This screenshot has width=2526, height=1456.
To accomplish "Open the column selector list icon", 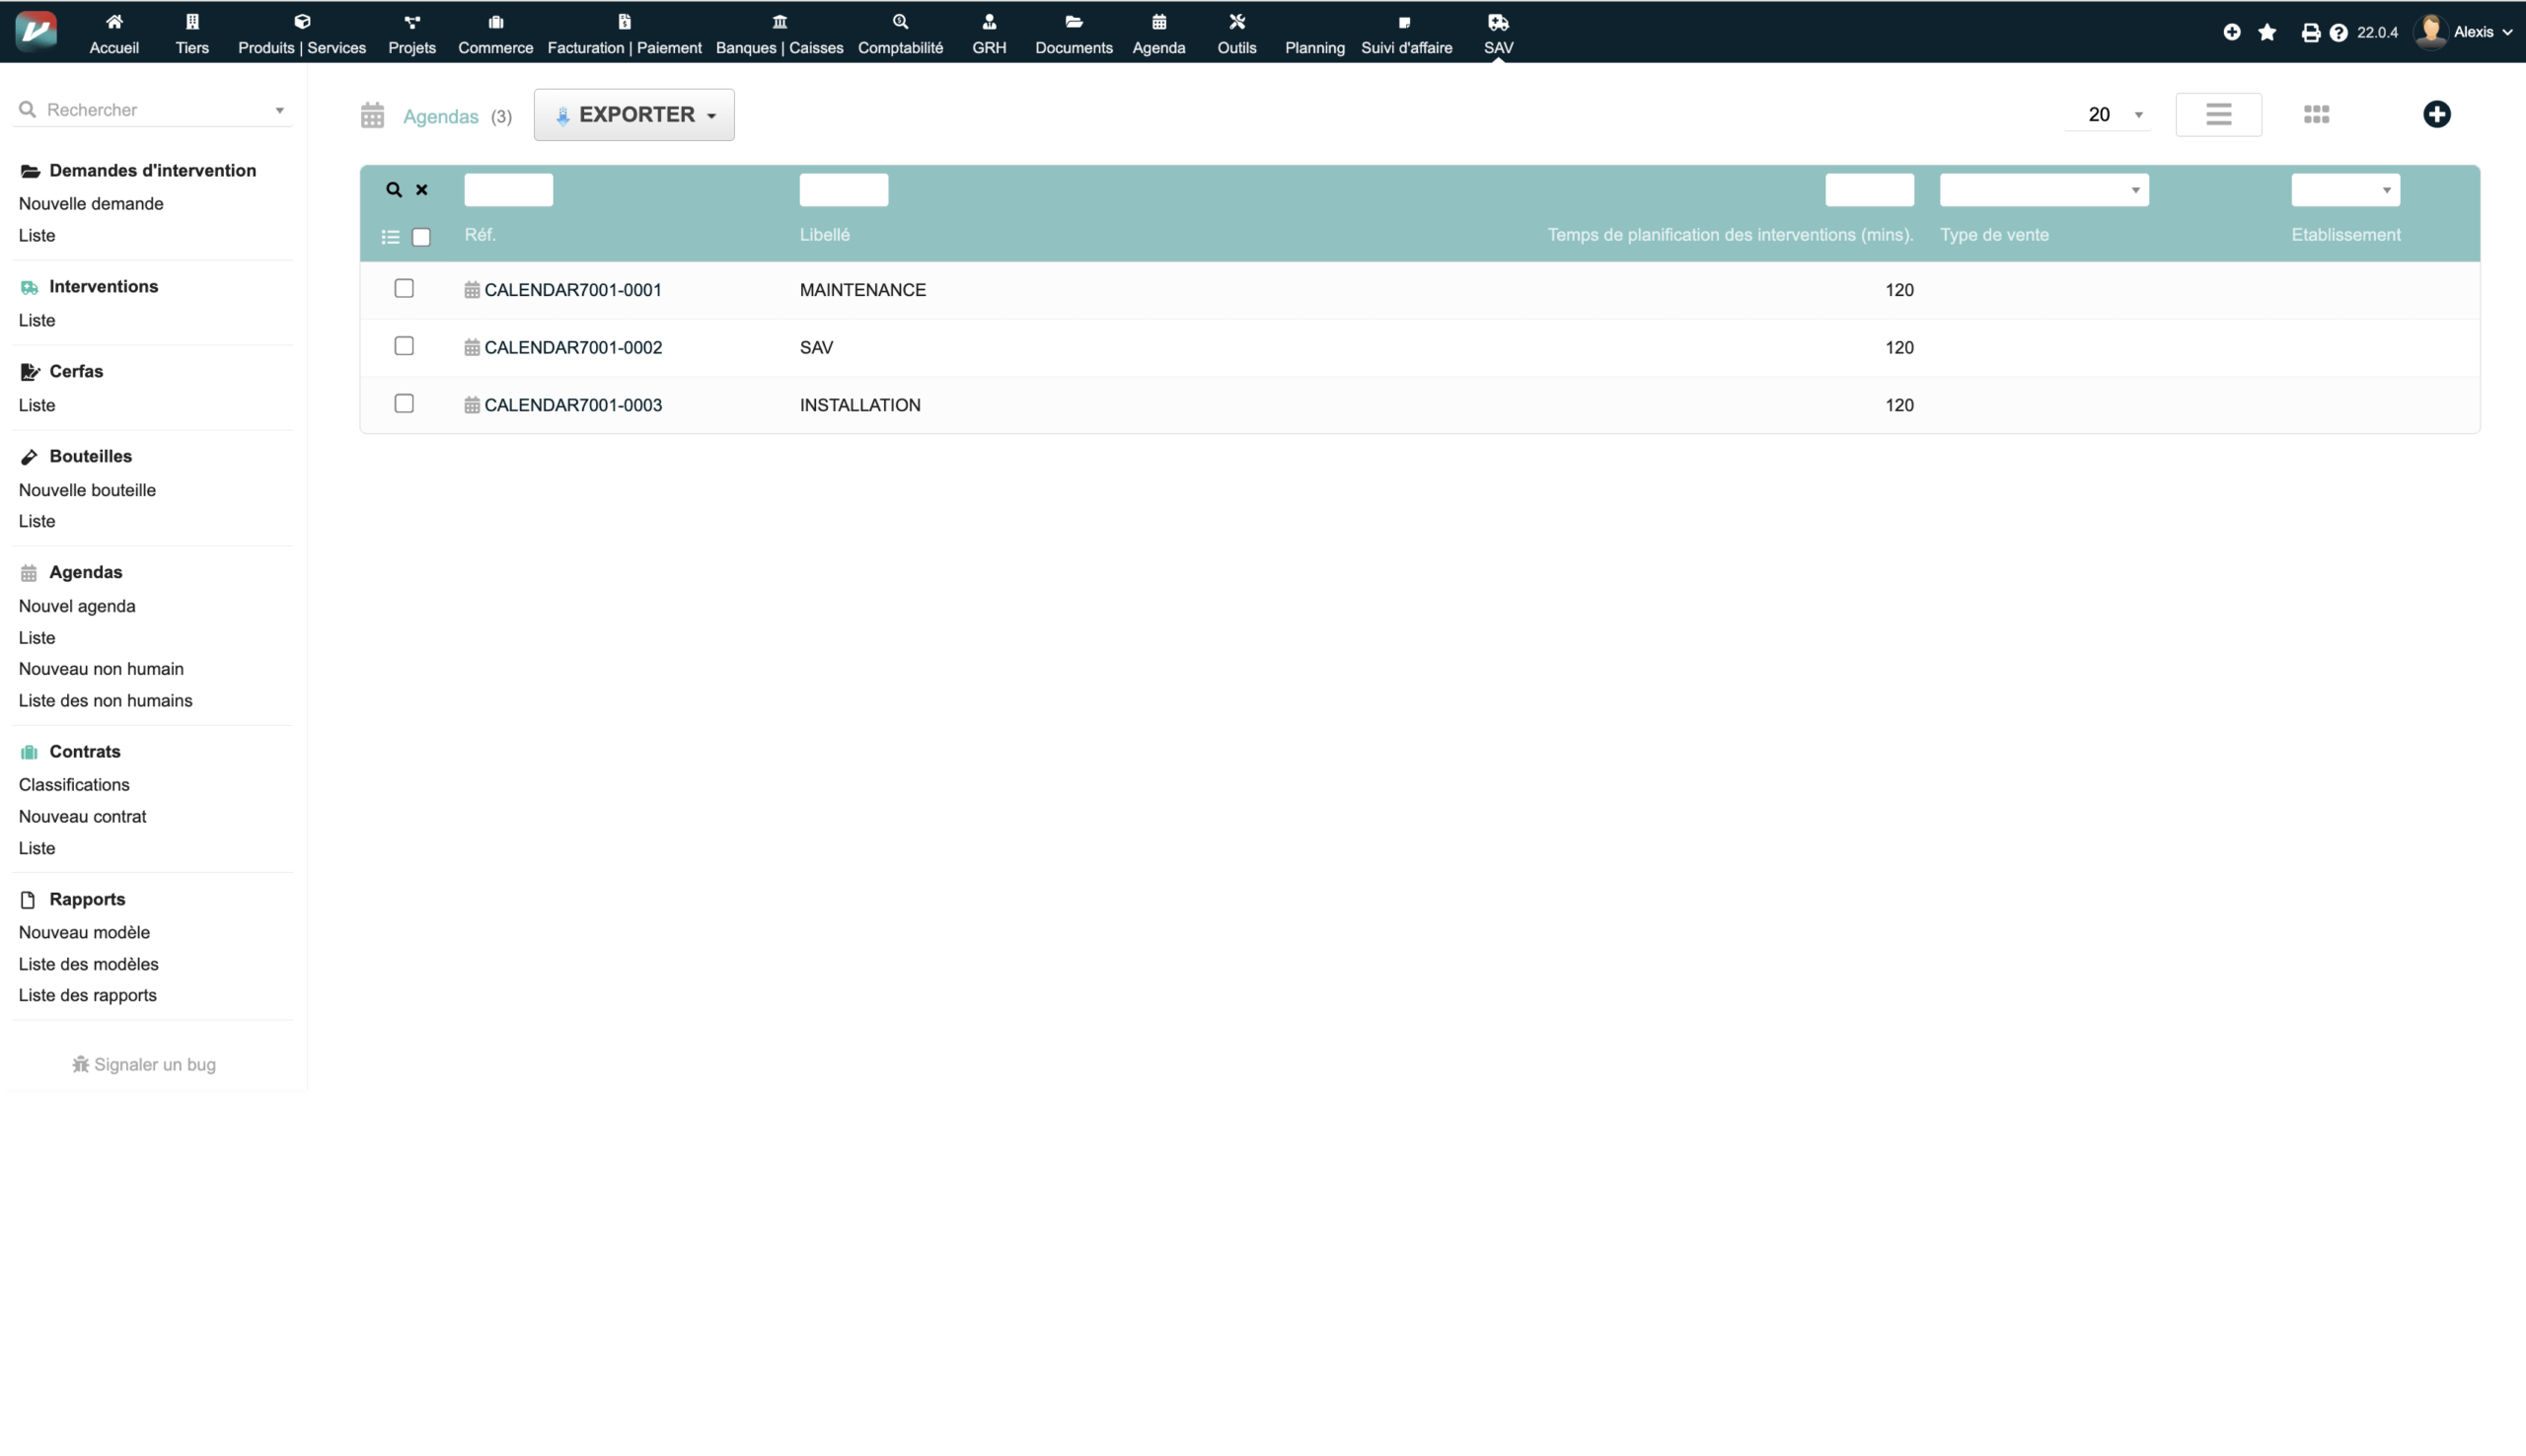I will pos(390,237).
